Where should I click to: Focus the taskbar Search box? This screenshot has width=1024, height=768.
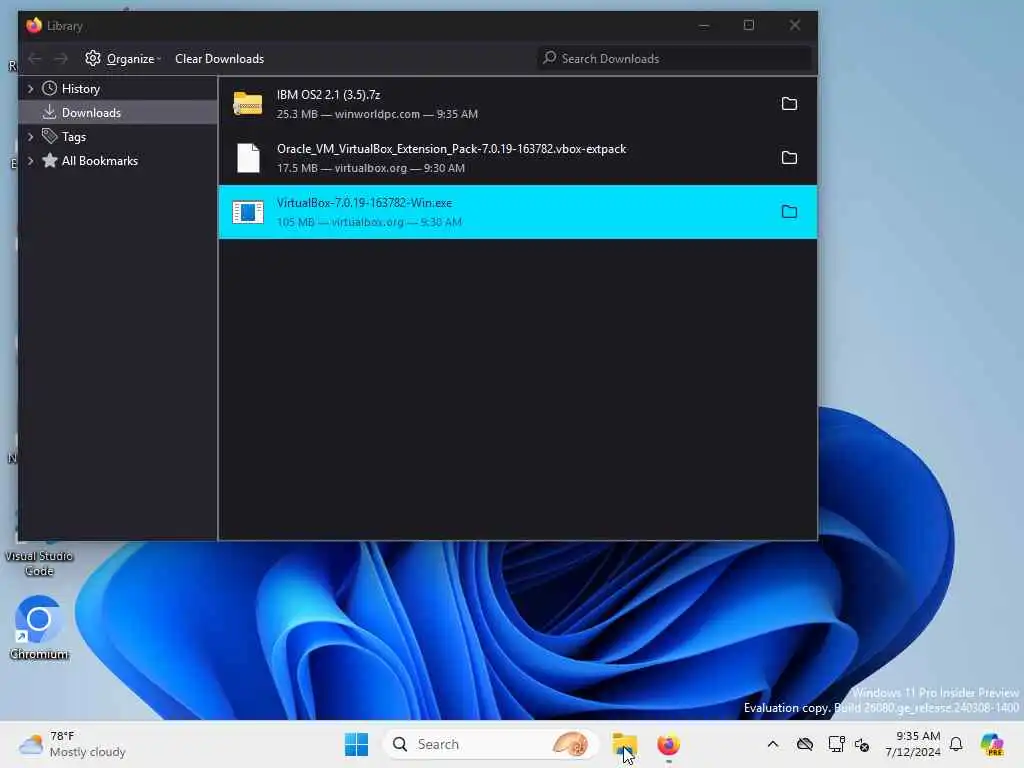click(x=490, y=744)
